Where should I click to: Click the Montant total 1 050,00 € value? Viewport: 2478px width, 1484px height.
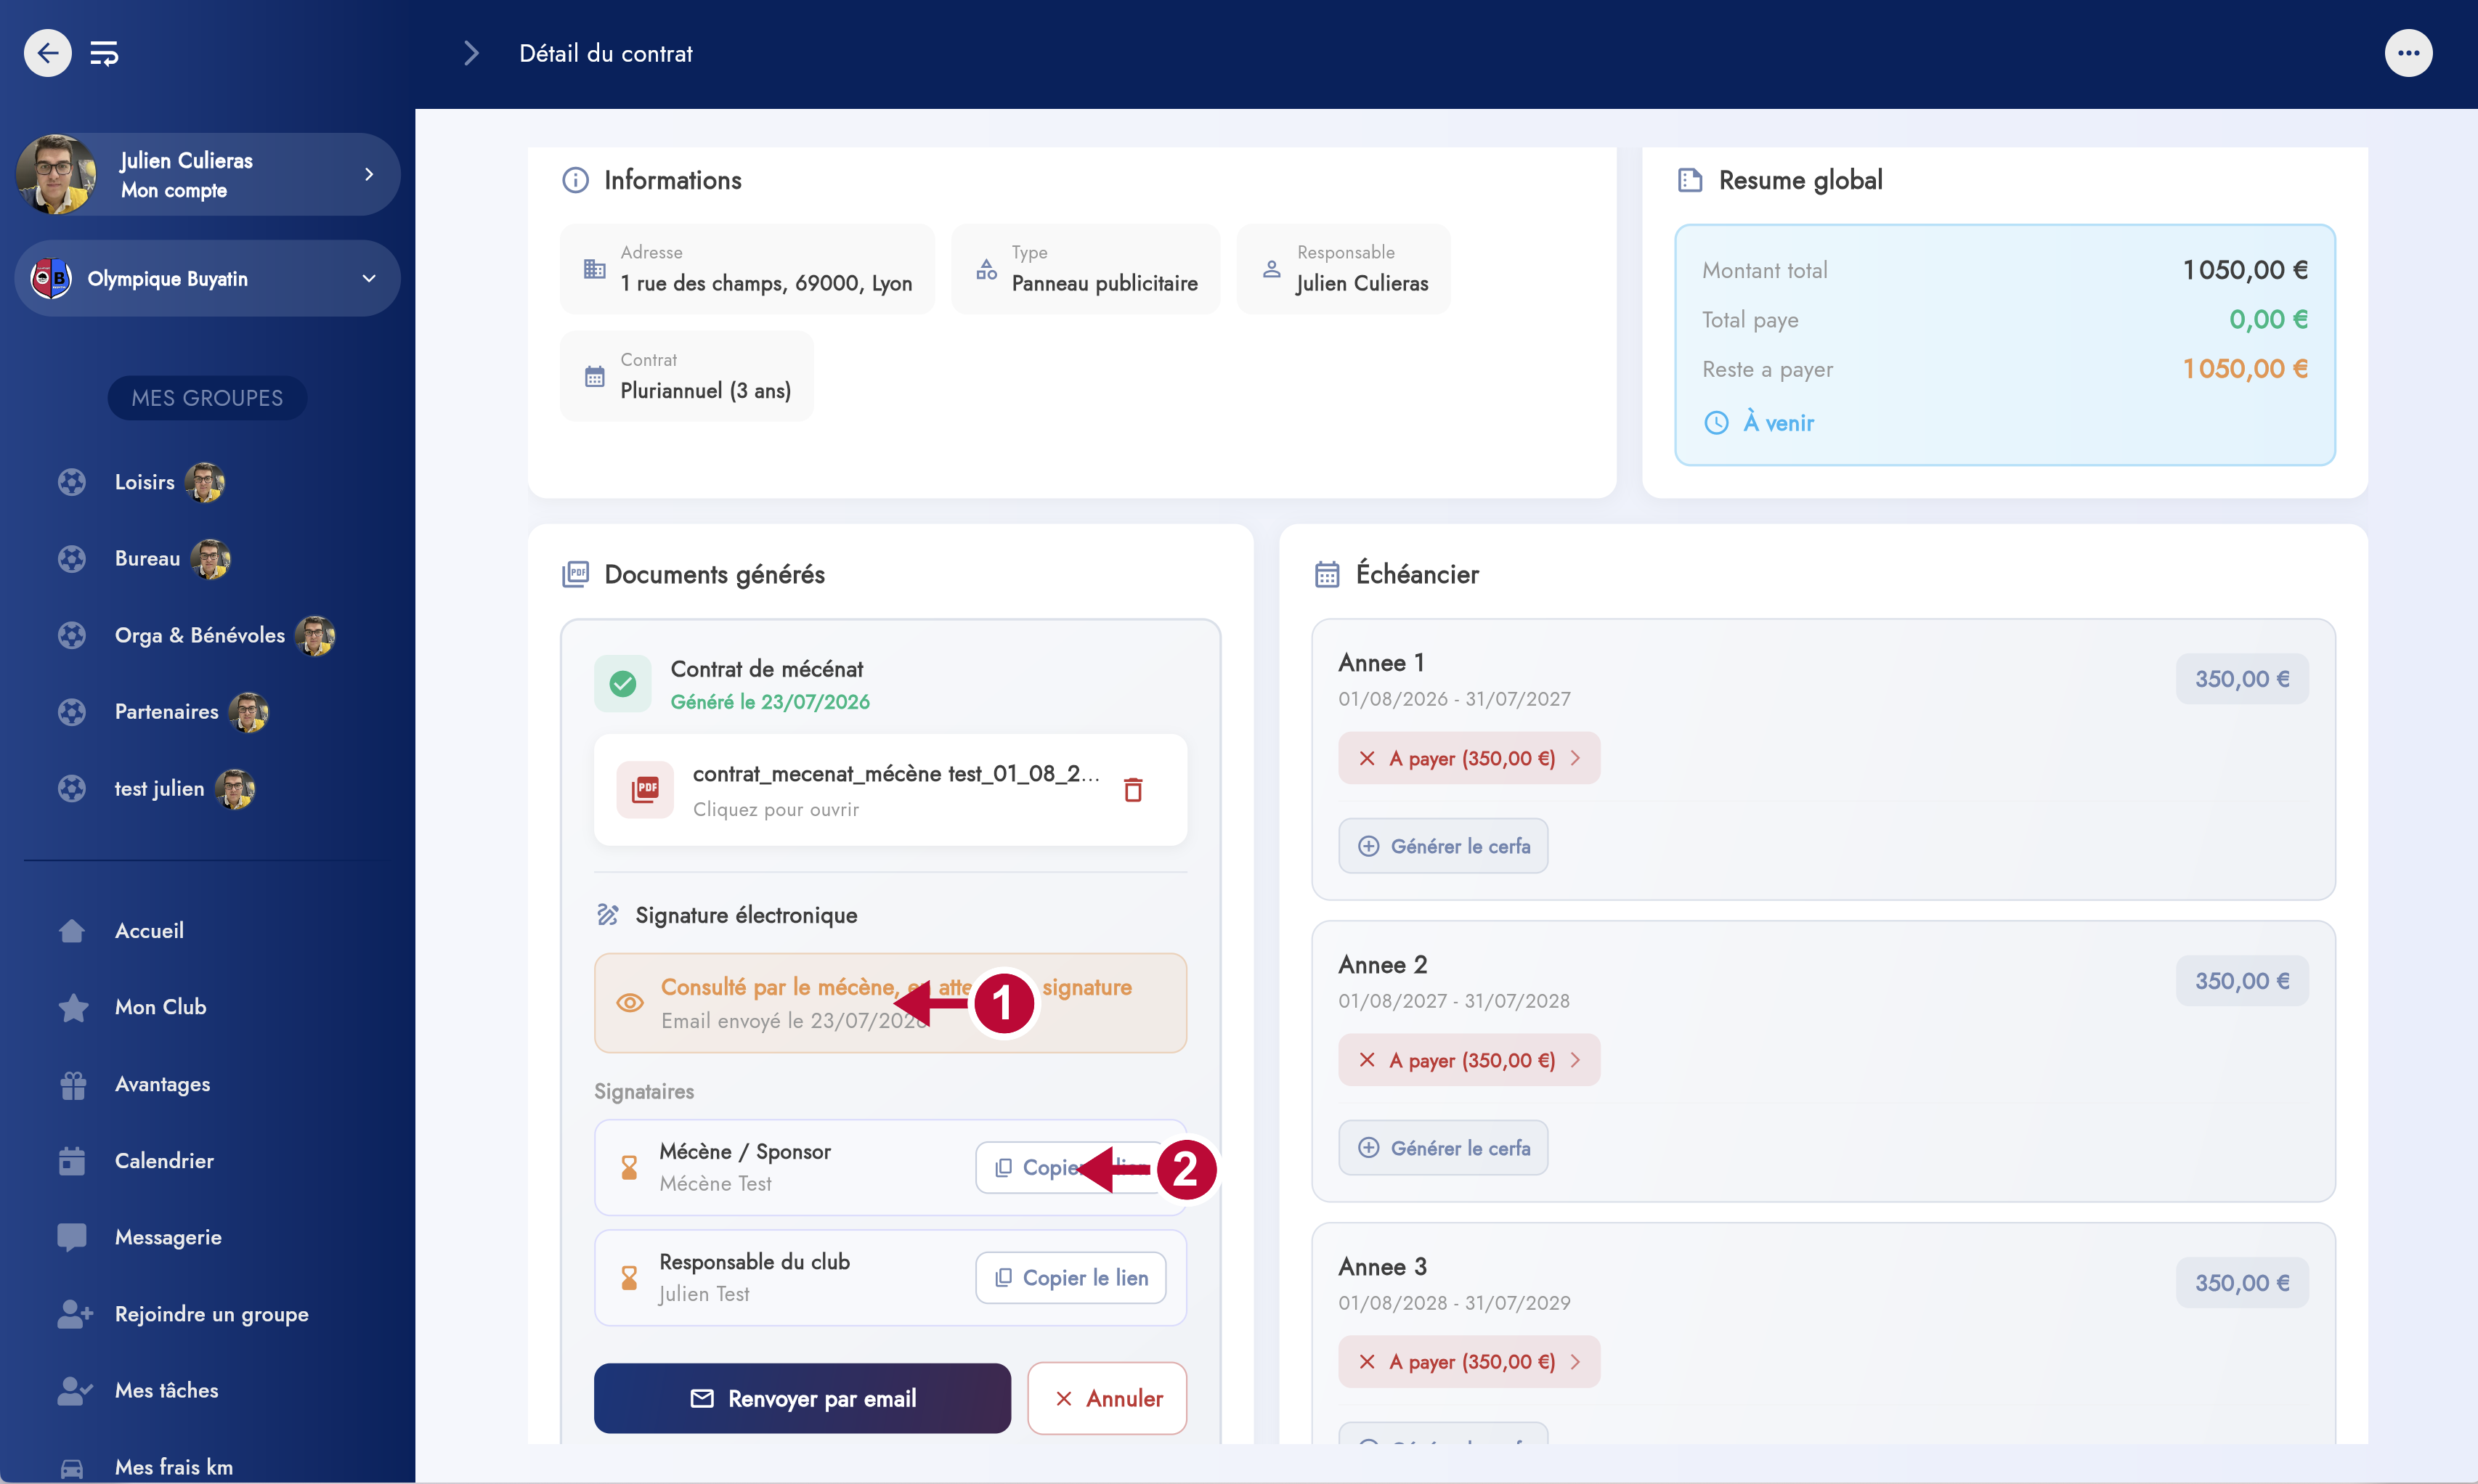(x=2246, y=270)
